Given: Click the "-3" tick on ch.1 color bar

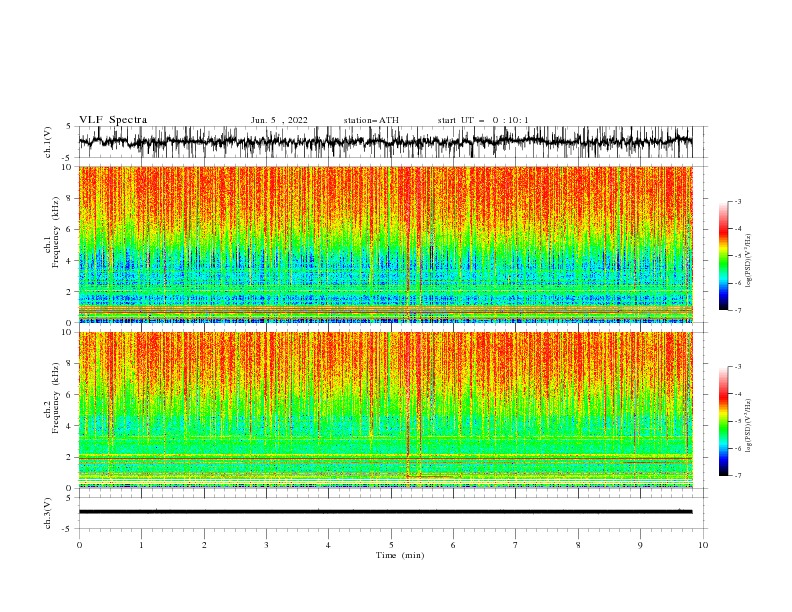Looking at the screenshot, I should (x=737, y=201).
